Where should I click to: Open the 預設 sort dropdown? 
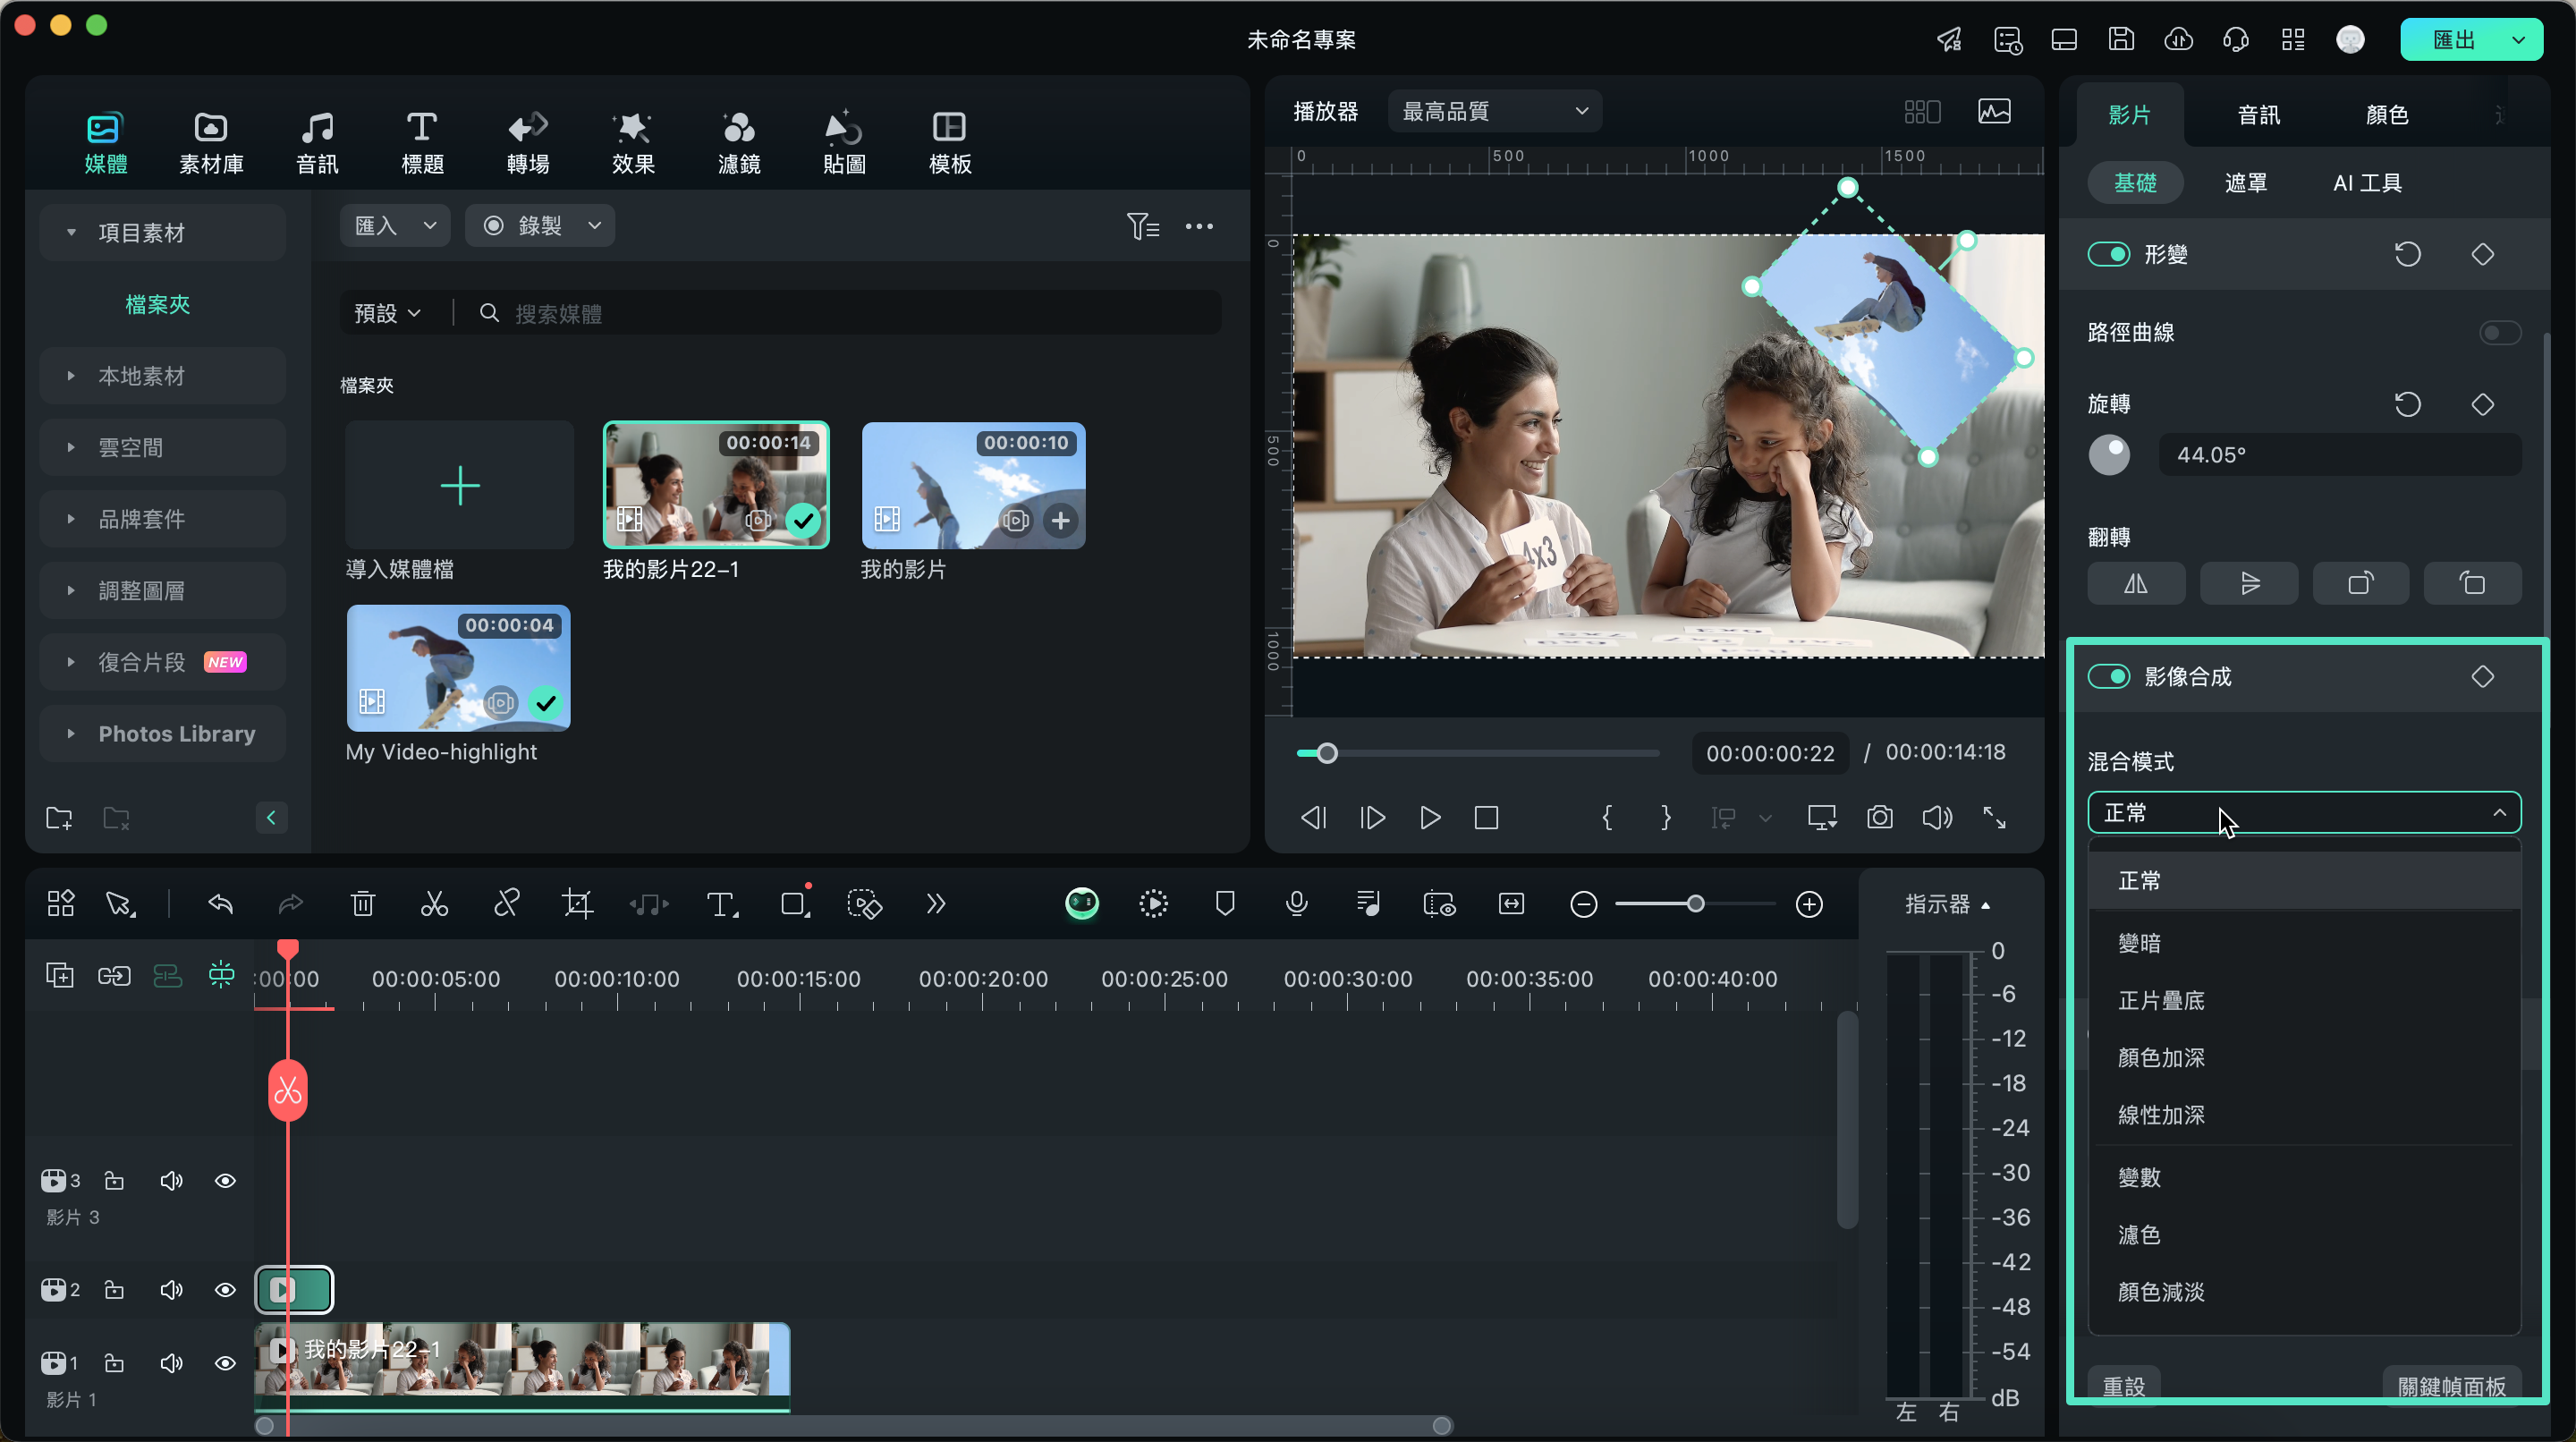pos(387,314)
